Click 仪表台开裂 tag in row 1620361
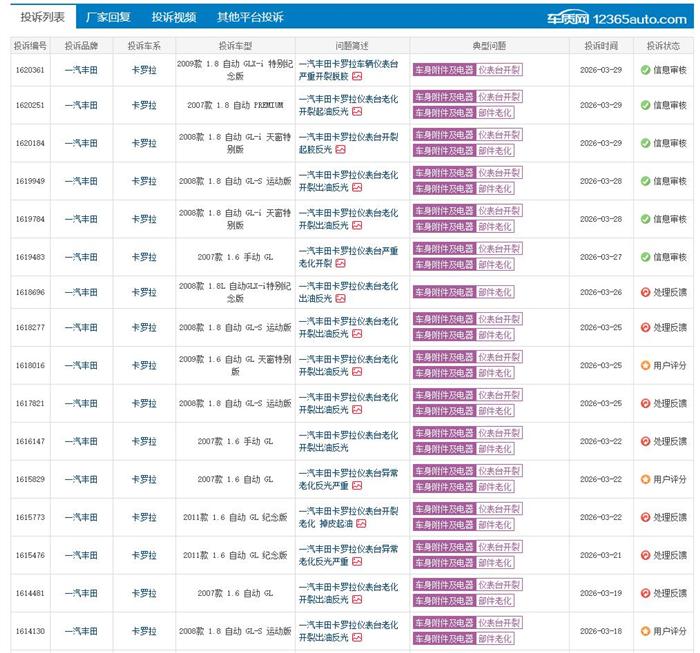 pyautogui.click(x=499, y=70)
